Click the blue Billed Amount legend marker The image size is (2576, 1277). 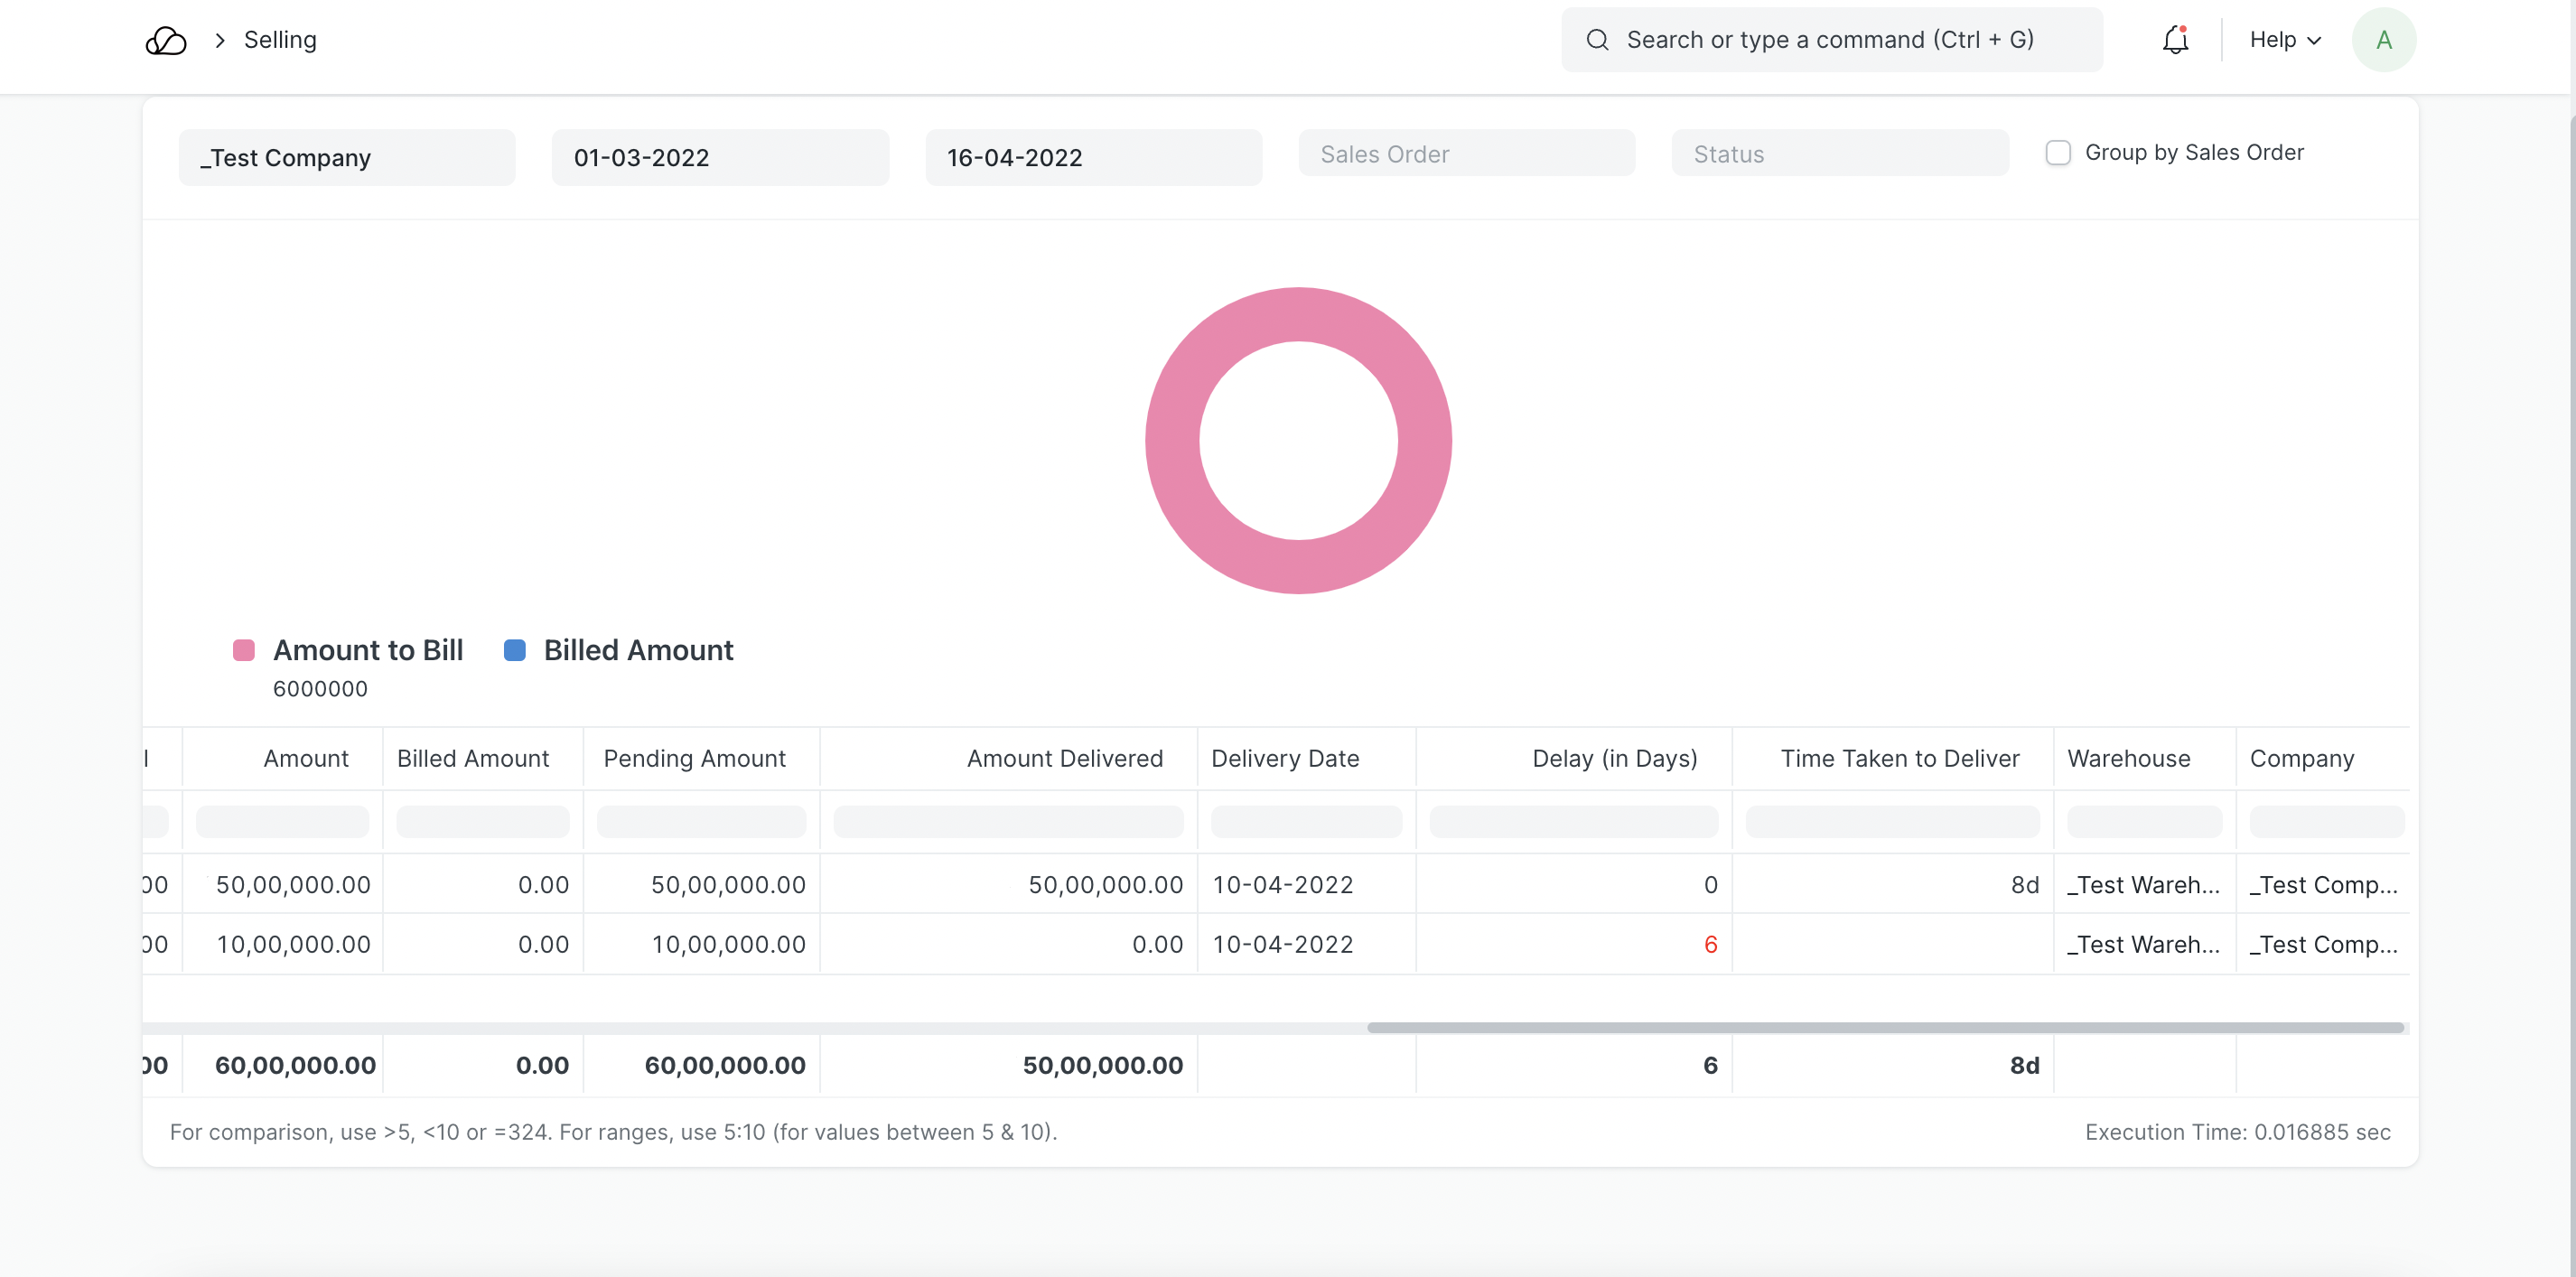click(x=514, y=650)
